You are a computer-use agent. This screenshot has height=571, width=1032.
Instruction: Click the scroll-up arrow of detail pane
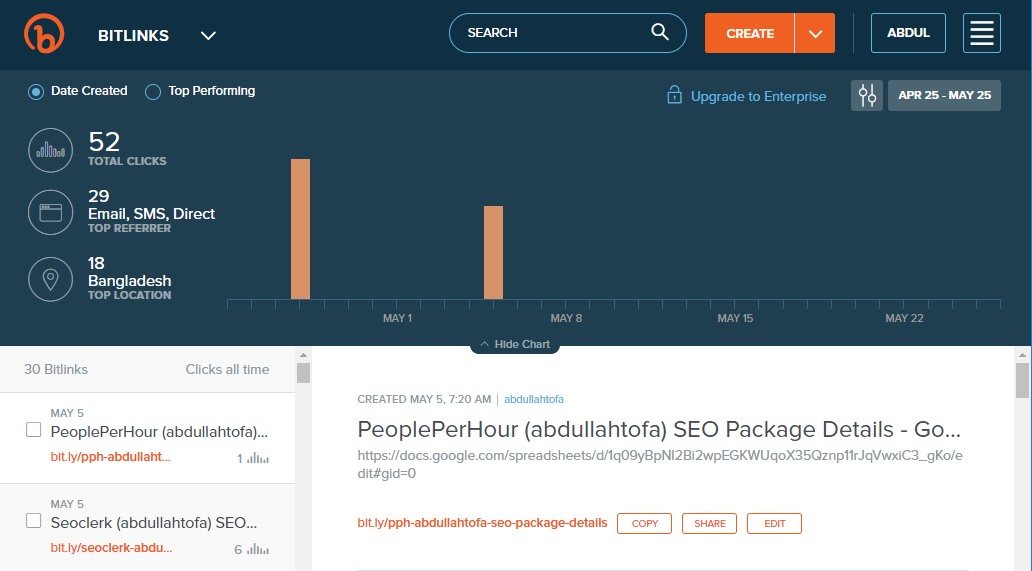(1022, 355)
